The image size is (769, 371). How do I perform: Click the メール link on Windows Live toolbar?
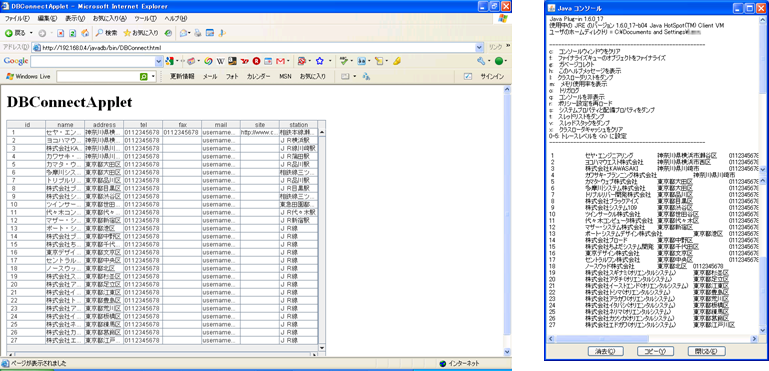(210, 77)
